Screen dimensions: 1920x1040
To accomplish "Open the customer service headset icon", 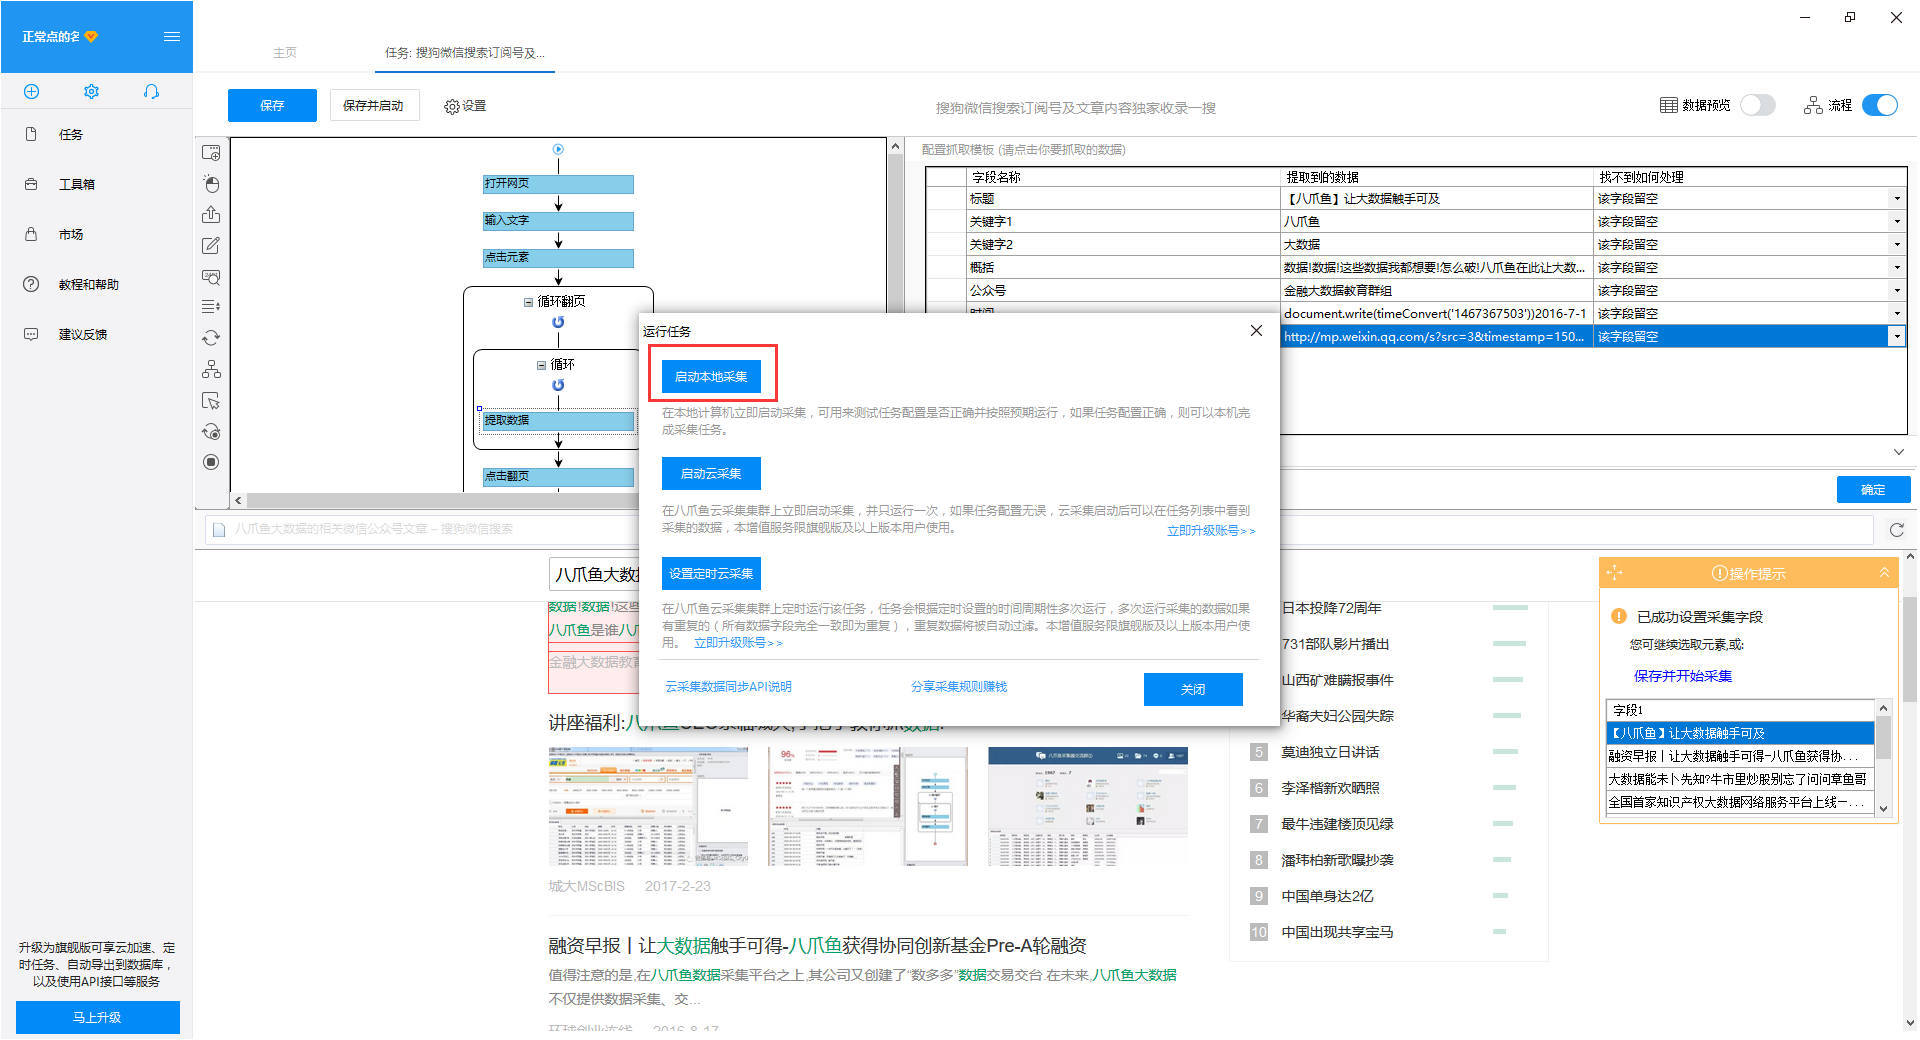I will (x=151, y=92).
